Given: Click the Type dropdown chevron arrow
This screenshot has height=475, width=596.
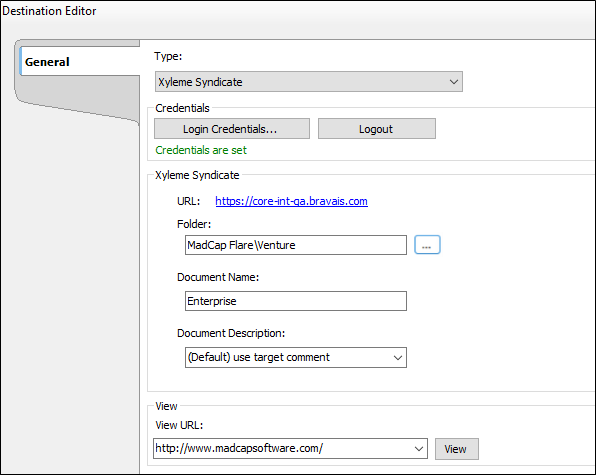Looking at the screenshot, I should [x=453, y=82].
